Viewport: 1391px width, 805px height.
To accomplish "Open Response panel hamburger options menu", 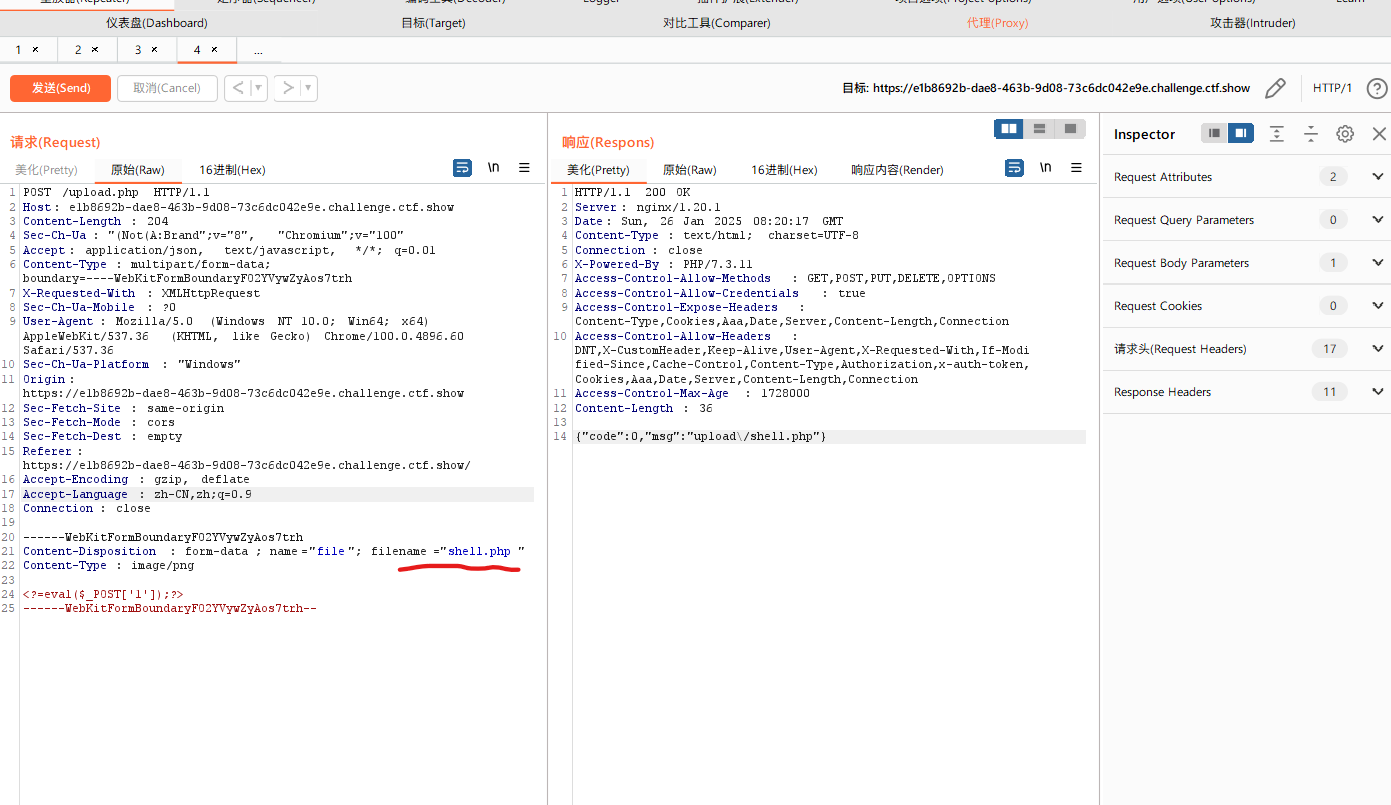I will pyautogui.click(x=1076, y=168).
